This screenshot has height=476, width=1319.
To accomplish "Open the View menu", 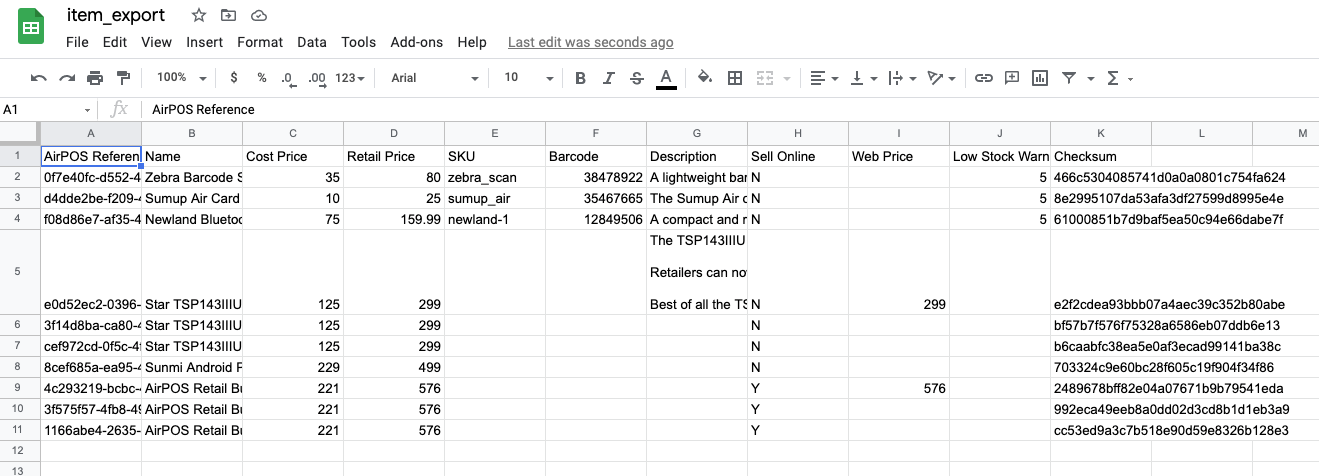I will [156, 42].
